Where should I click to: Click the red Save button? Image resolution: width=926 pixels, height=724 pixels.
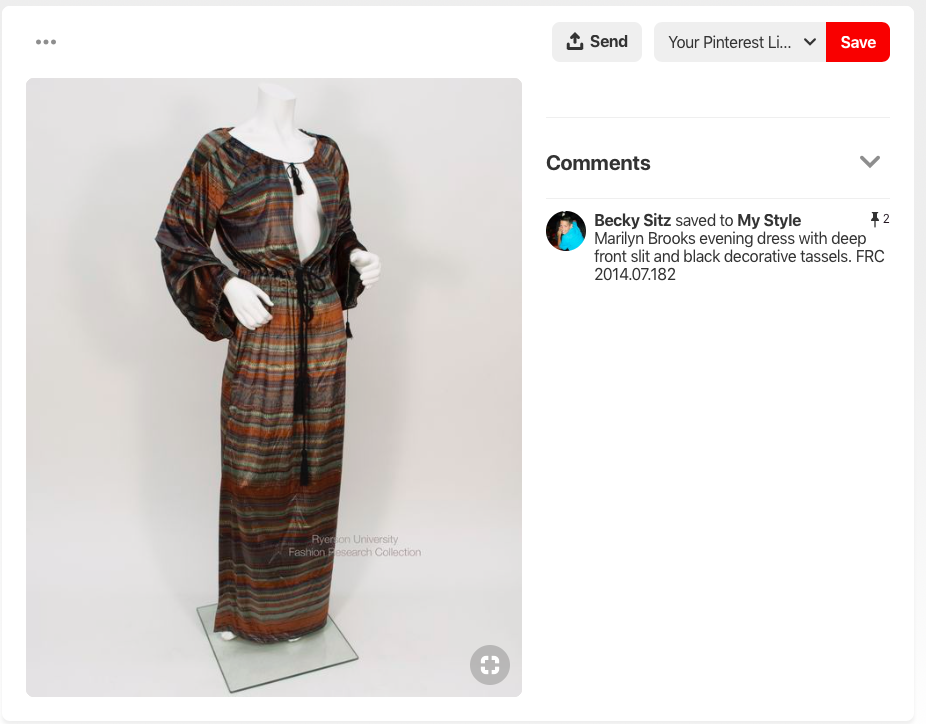coord(857,42)
